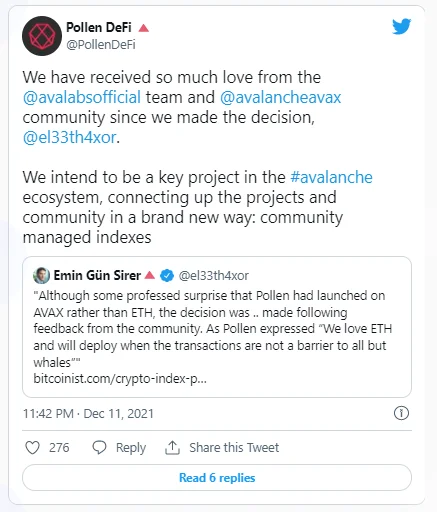This screenshot has height=512, width=437.
Task: Click red triangle beside Pollen DeFi name
Action: click(144, 28)
